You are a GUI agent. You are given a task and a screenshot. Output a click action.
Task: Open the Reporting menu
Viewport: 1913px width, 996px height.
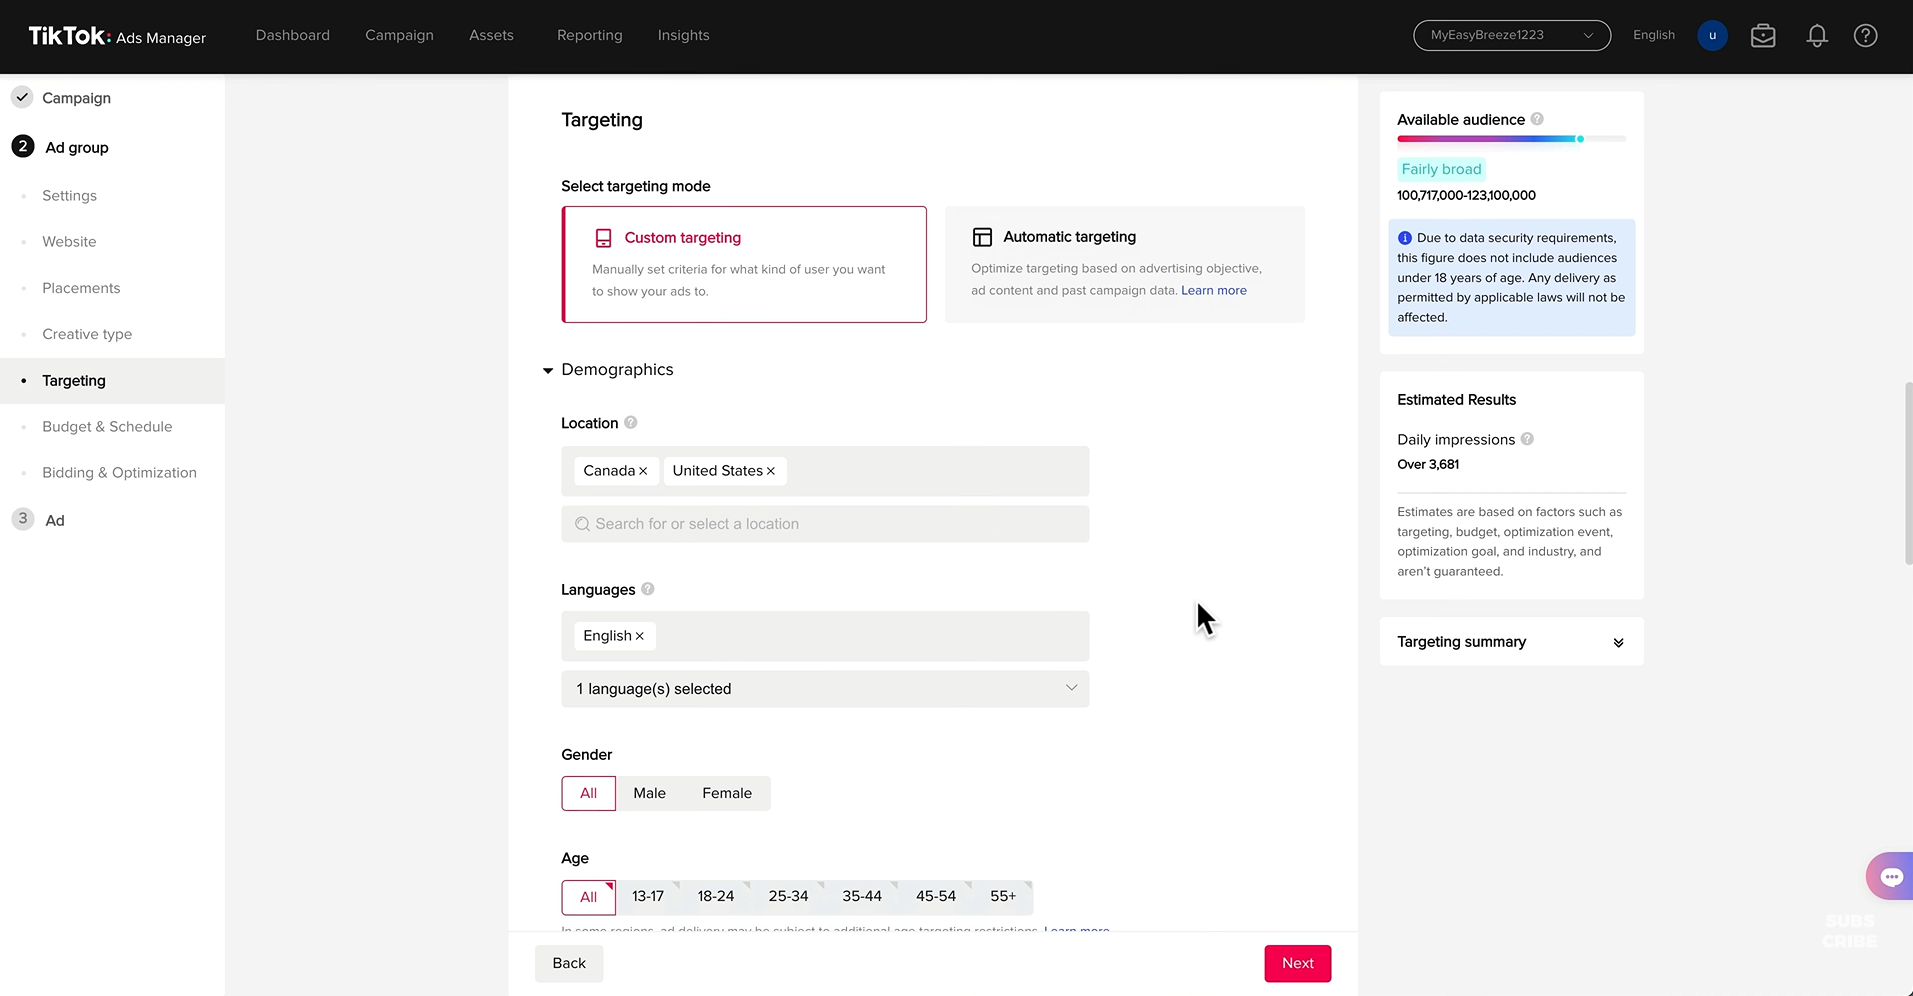(589, 35)
